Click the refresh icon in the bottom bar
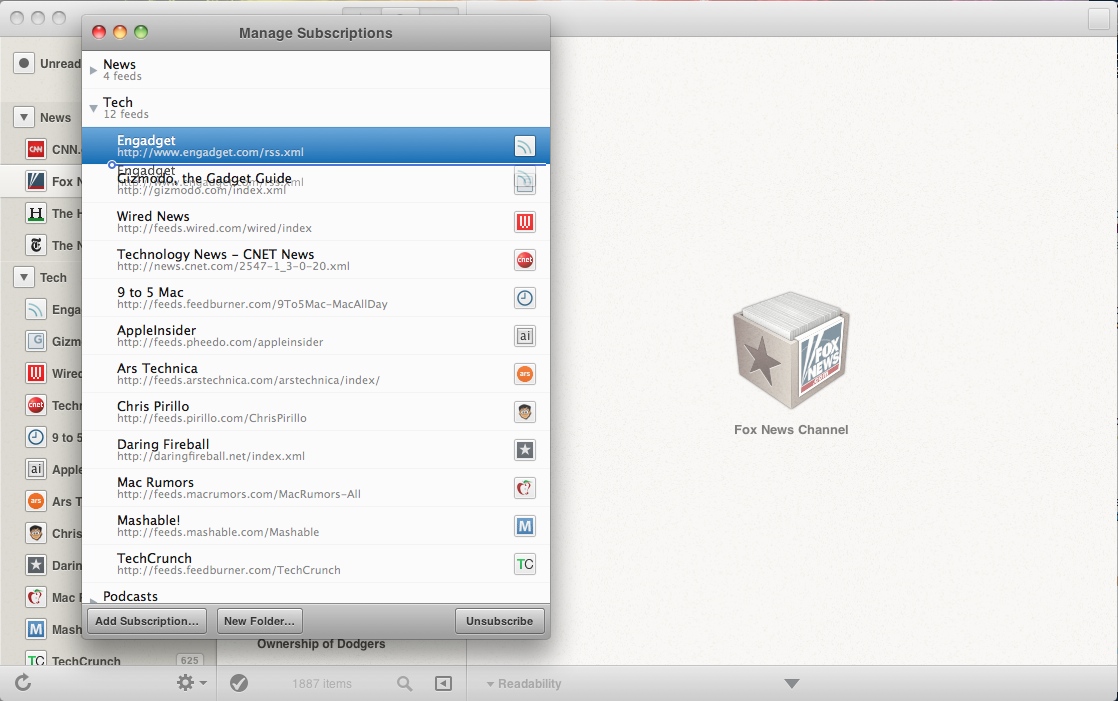1118x701 pixels. coord(23,683)
